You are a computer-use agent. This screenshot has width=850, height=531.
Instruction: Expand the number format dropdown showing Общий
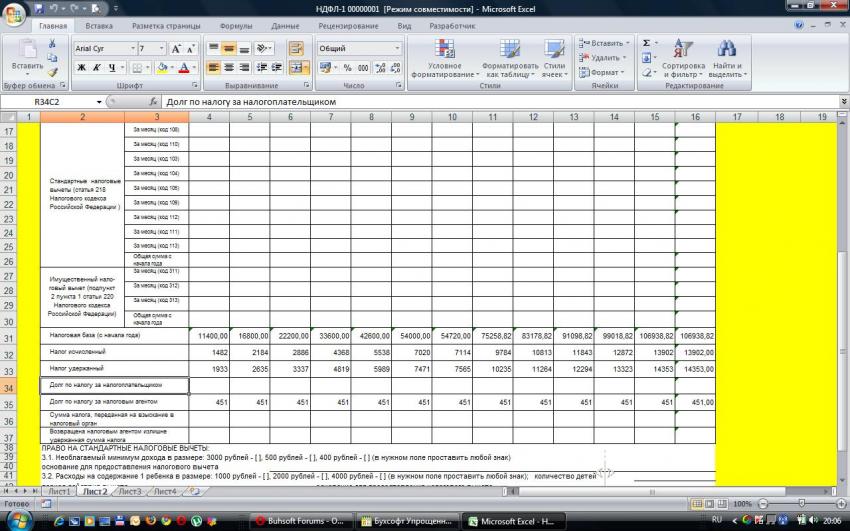(x=397, y=48)
